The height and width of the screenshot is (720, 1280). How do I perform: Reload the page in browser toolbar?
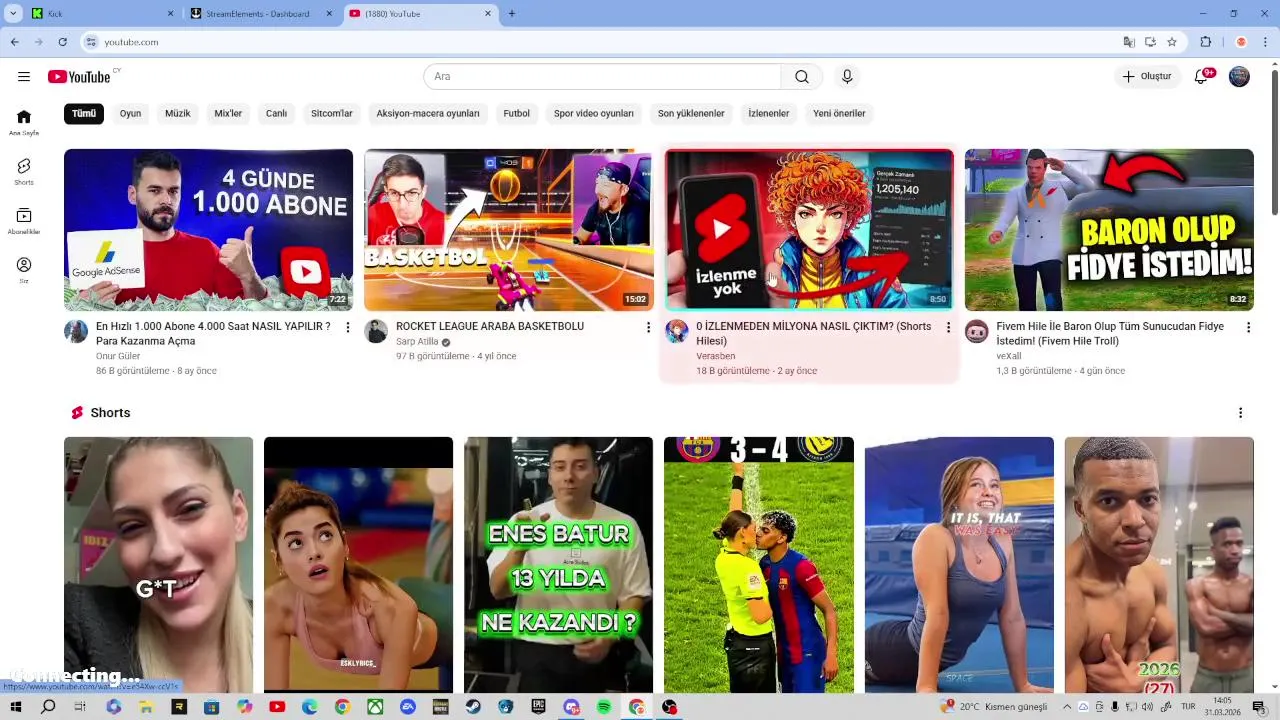pos(62,42)
